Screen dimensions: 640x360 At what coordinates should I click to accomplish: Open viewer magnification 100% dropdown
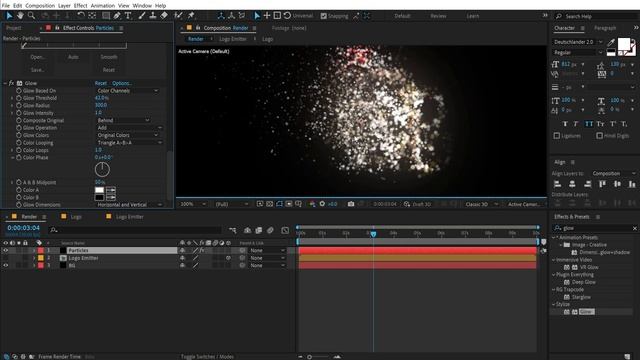pos(193,204)
